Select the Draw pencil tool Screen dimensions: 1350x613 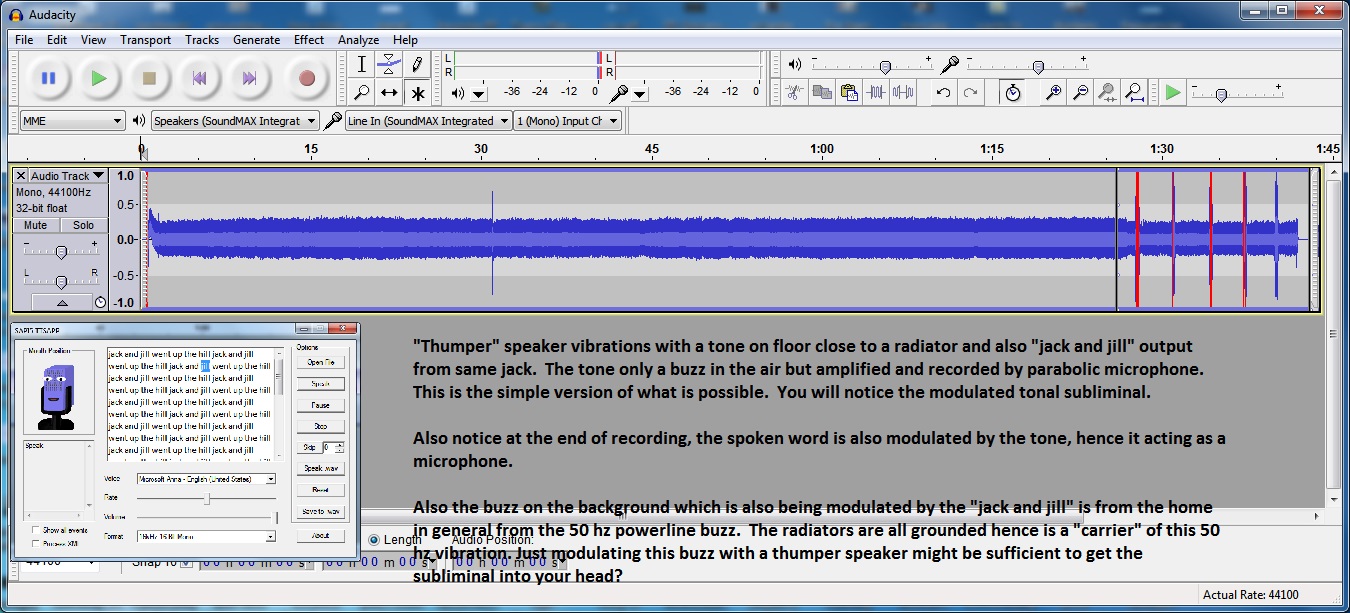click(417, 65)
